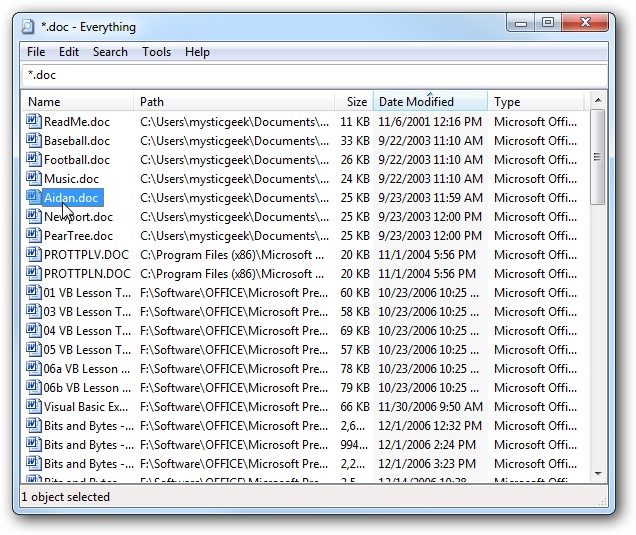The width and height of the screenshot is (636, 535).
Task: Click the Word icon next to ReadMe.doc
Action: [x=34, y=121]
